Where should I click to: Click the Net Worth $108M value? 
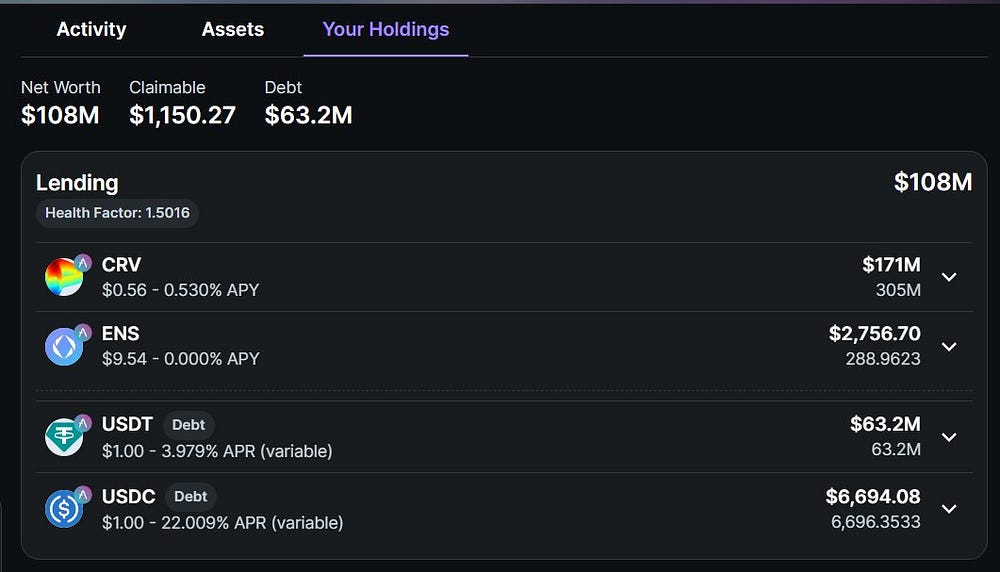(x=60, y=115)
